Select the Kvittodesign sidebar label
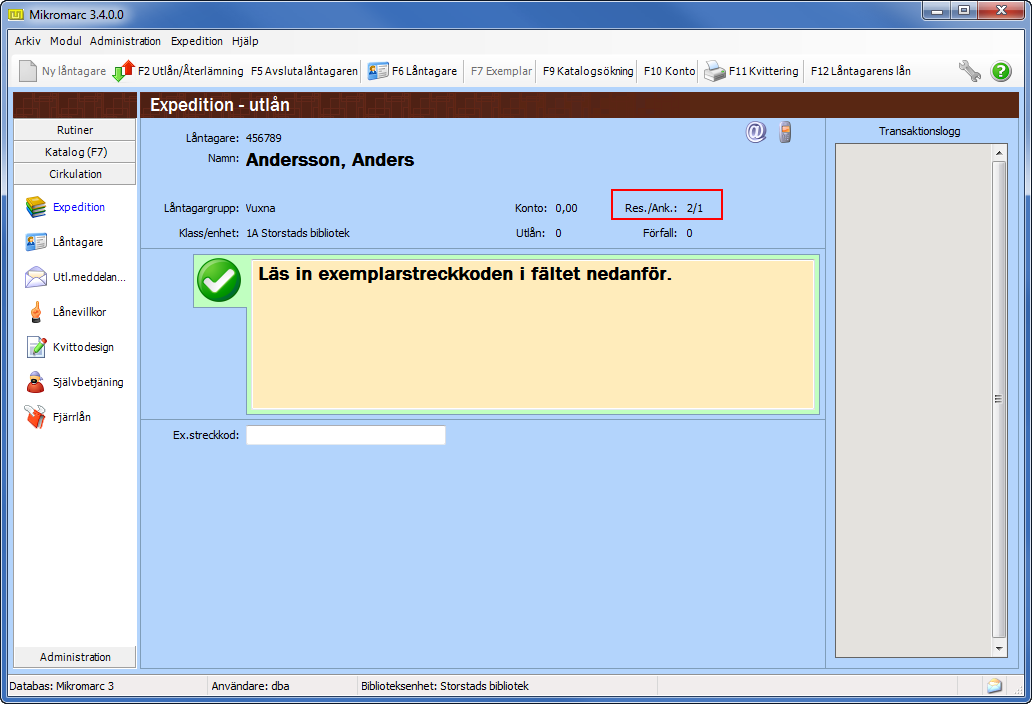The image size is (1032, 704). (x=84, y=347)
